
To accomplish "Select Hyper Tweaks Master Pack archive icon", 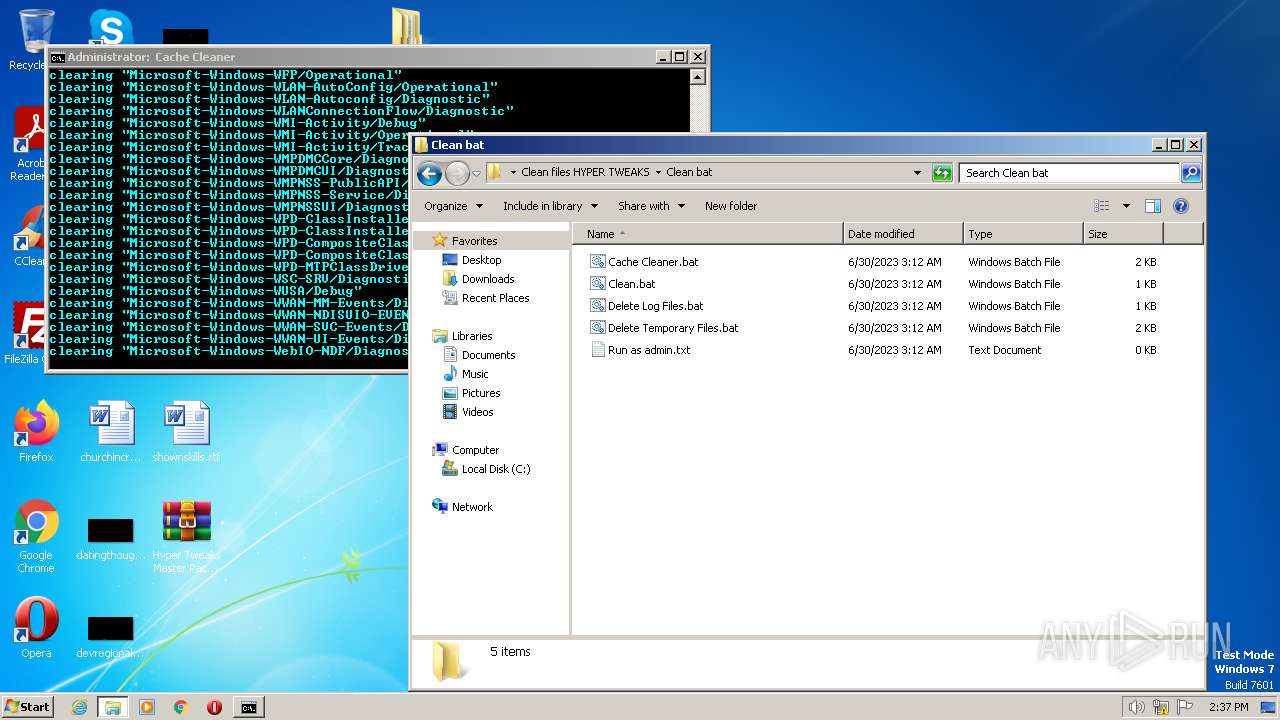I will (186, 537).
